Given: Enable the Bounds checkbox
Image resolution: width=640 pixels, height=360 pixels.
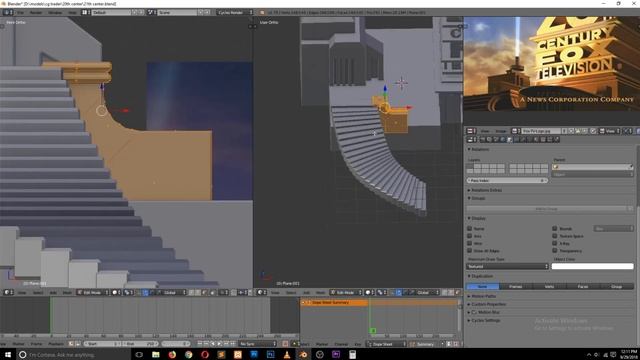Looking at the screenshot, I should (554, 229).
